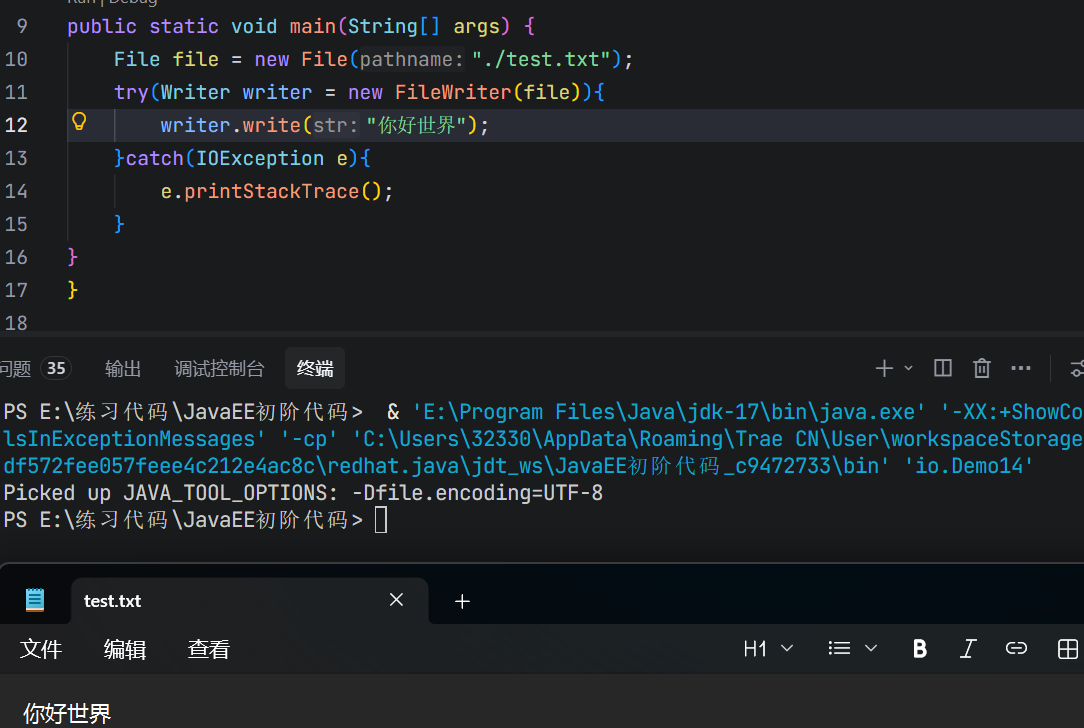Screen dimensions: 1084x728
Task: Split the terminal panel
Action: pos(943,368)
